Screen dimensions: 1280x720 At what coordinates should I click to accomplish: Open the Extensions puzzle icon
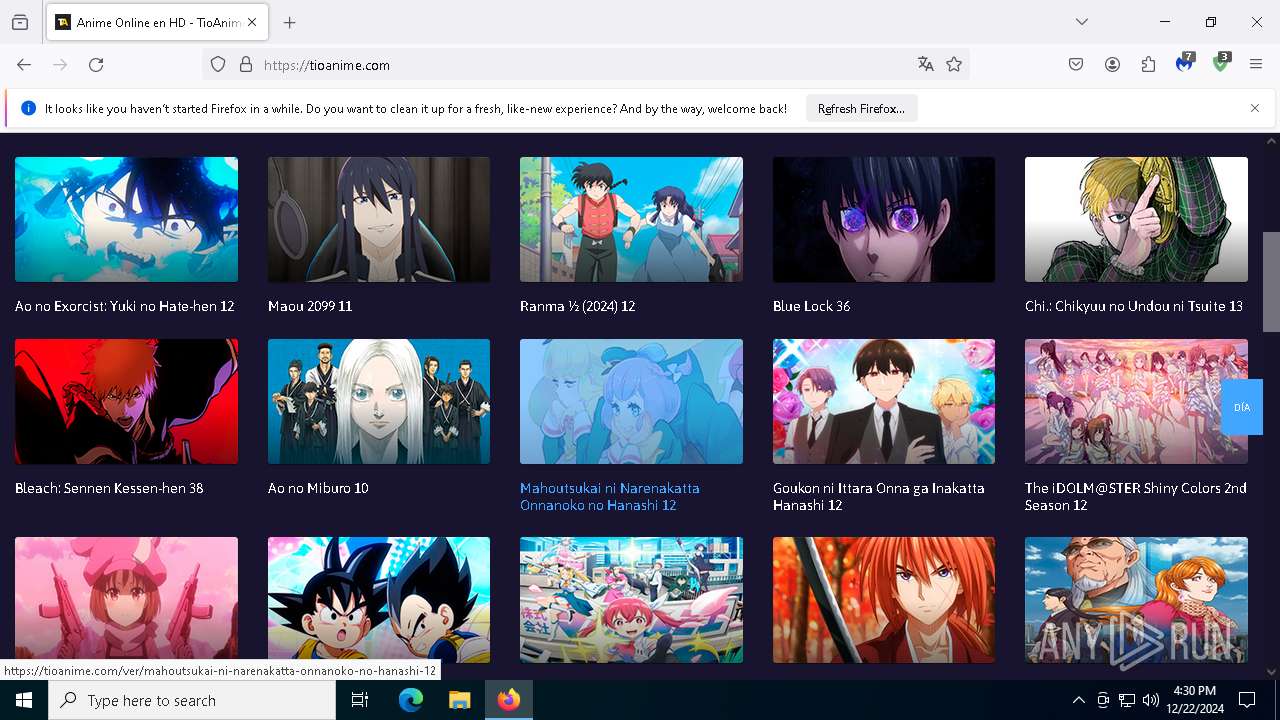pyautogui.click(x=1148, y=65)
